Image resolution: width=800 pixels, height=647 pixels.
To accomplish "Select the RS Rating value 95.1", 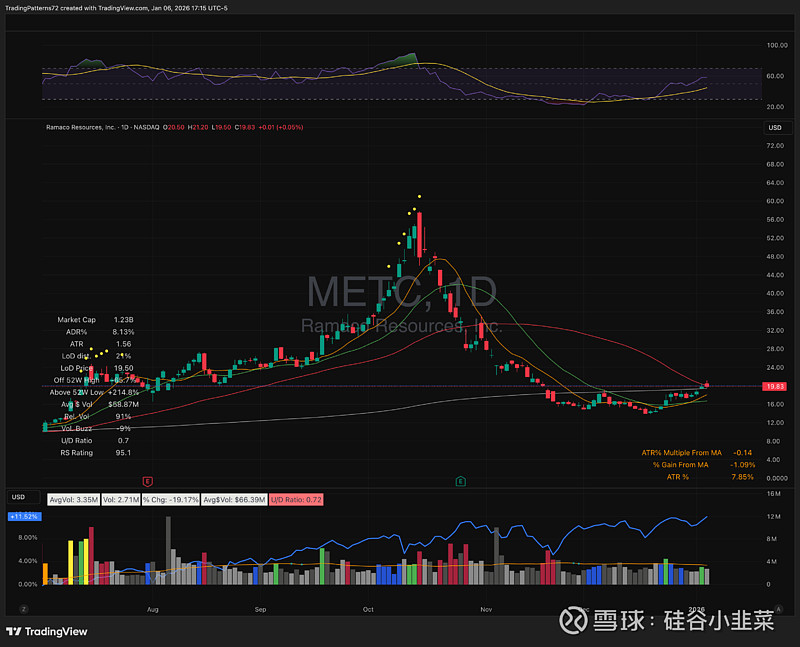I will click(123, 453).
